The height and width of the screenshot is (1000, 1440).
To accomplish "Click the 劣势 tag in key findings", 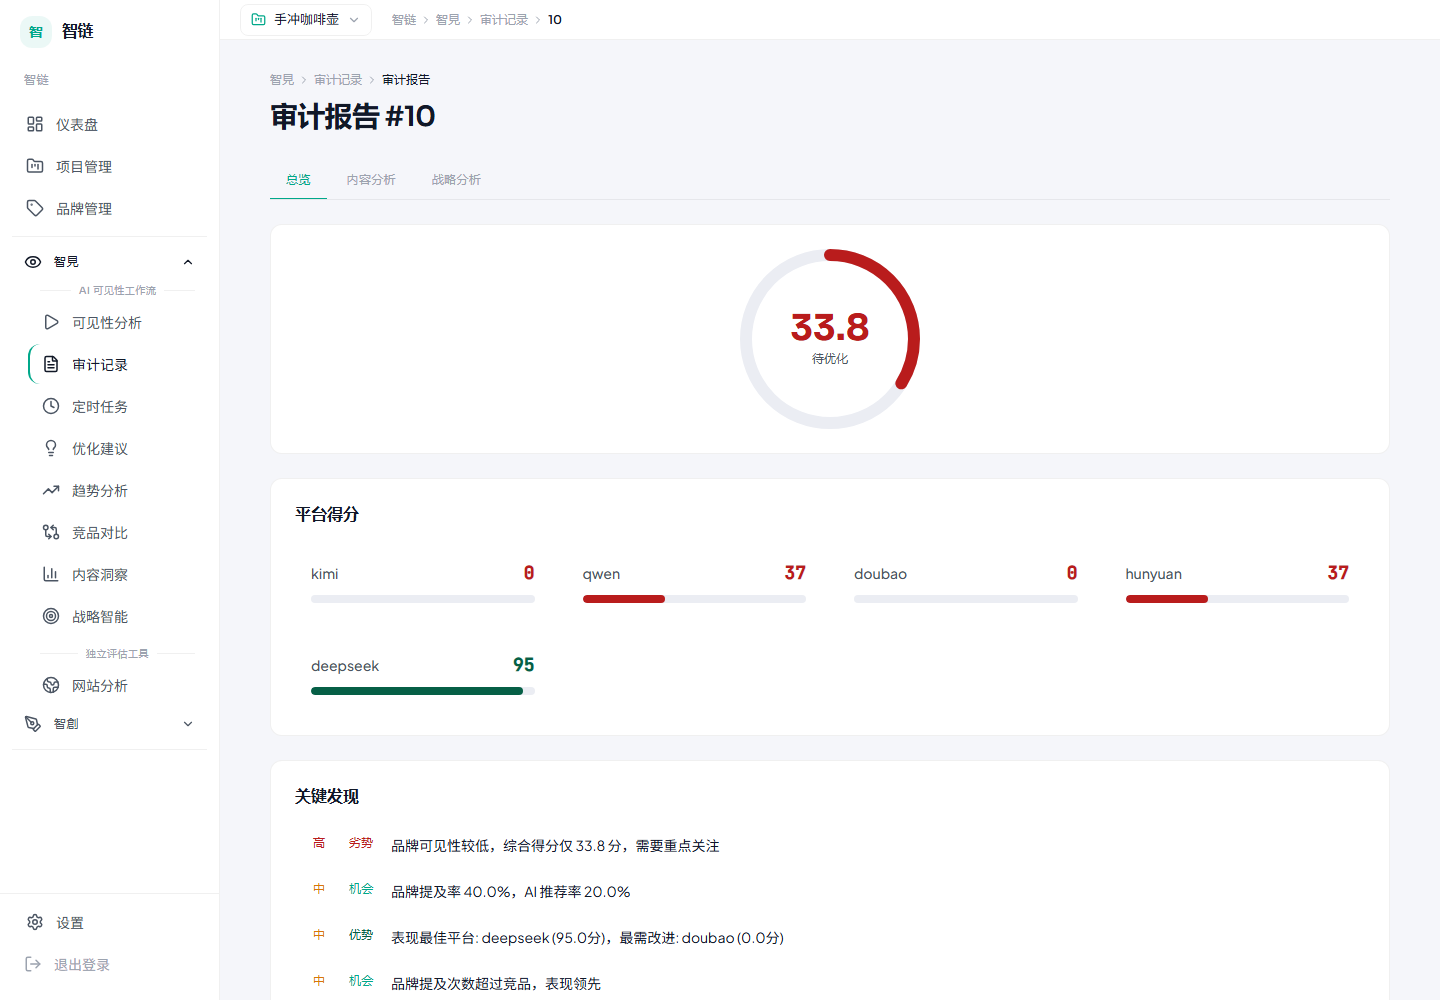I will point(361,843).
